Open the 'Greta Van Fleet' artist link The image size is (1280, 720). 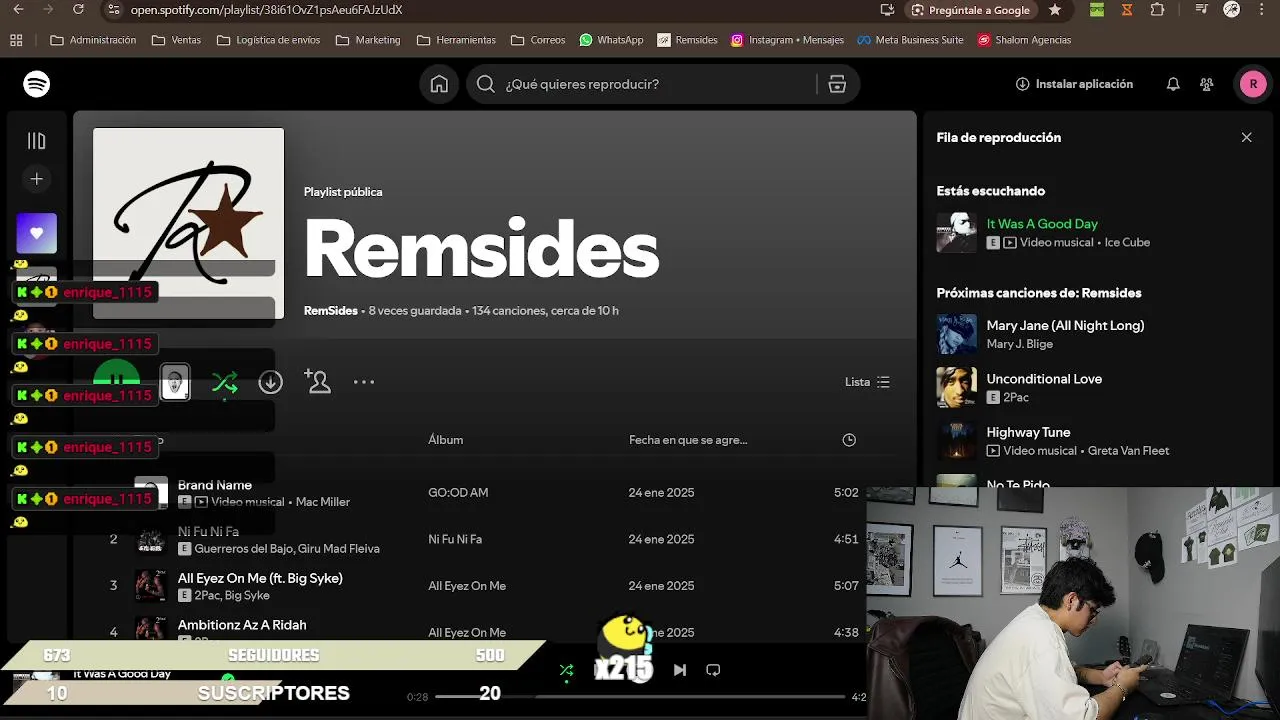pos(1128,451)
